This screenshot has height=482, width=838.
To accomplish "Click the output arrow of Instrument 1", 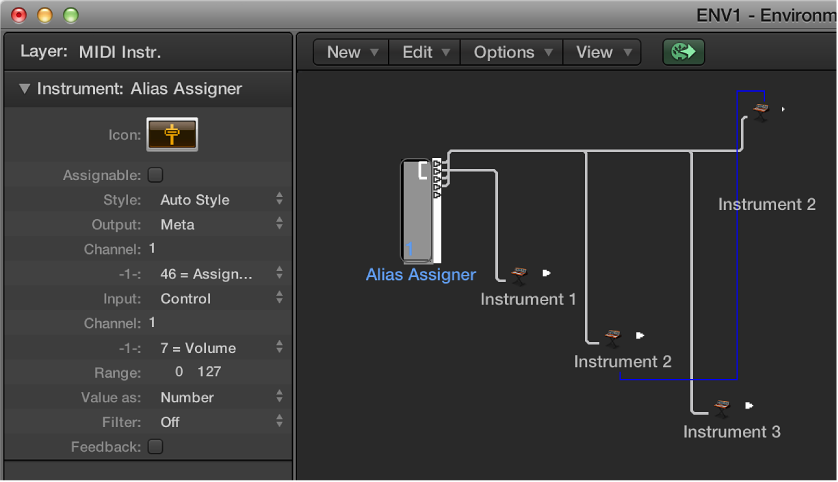I will [x=546, y=273].
